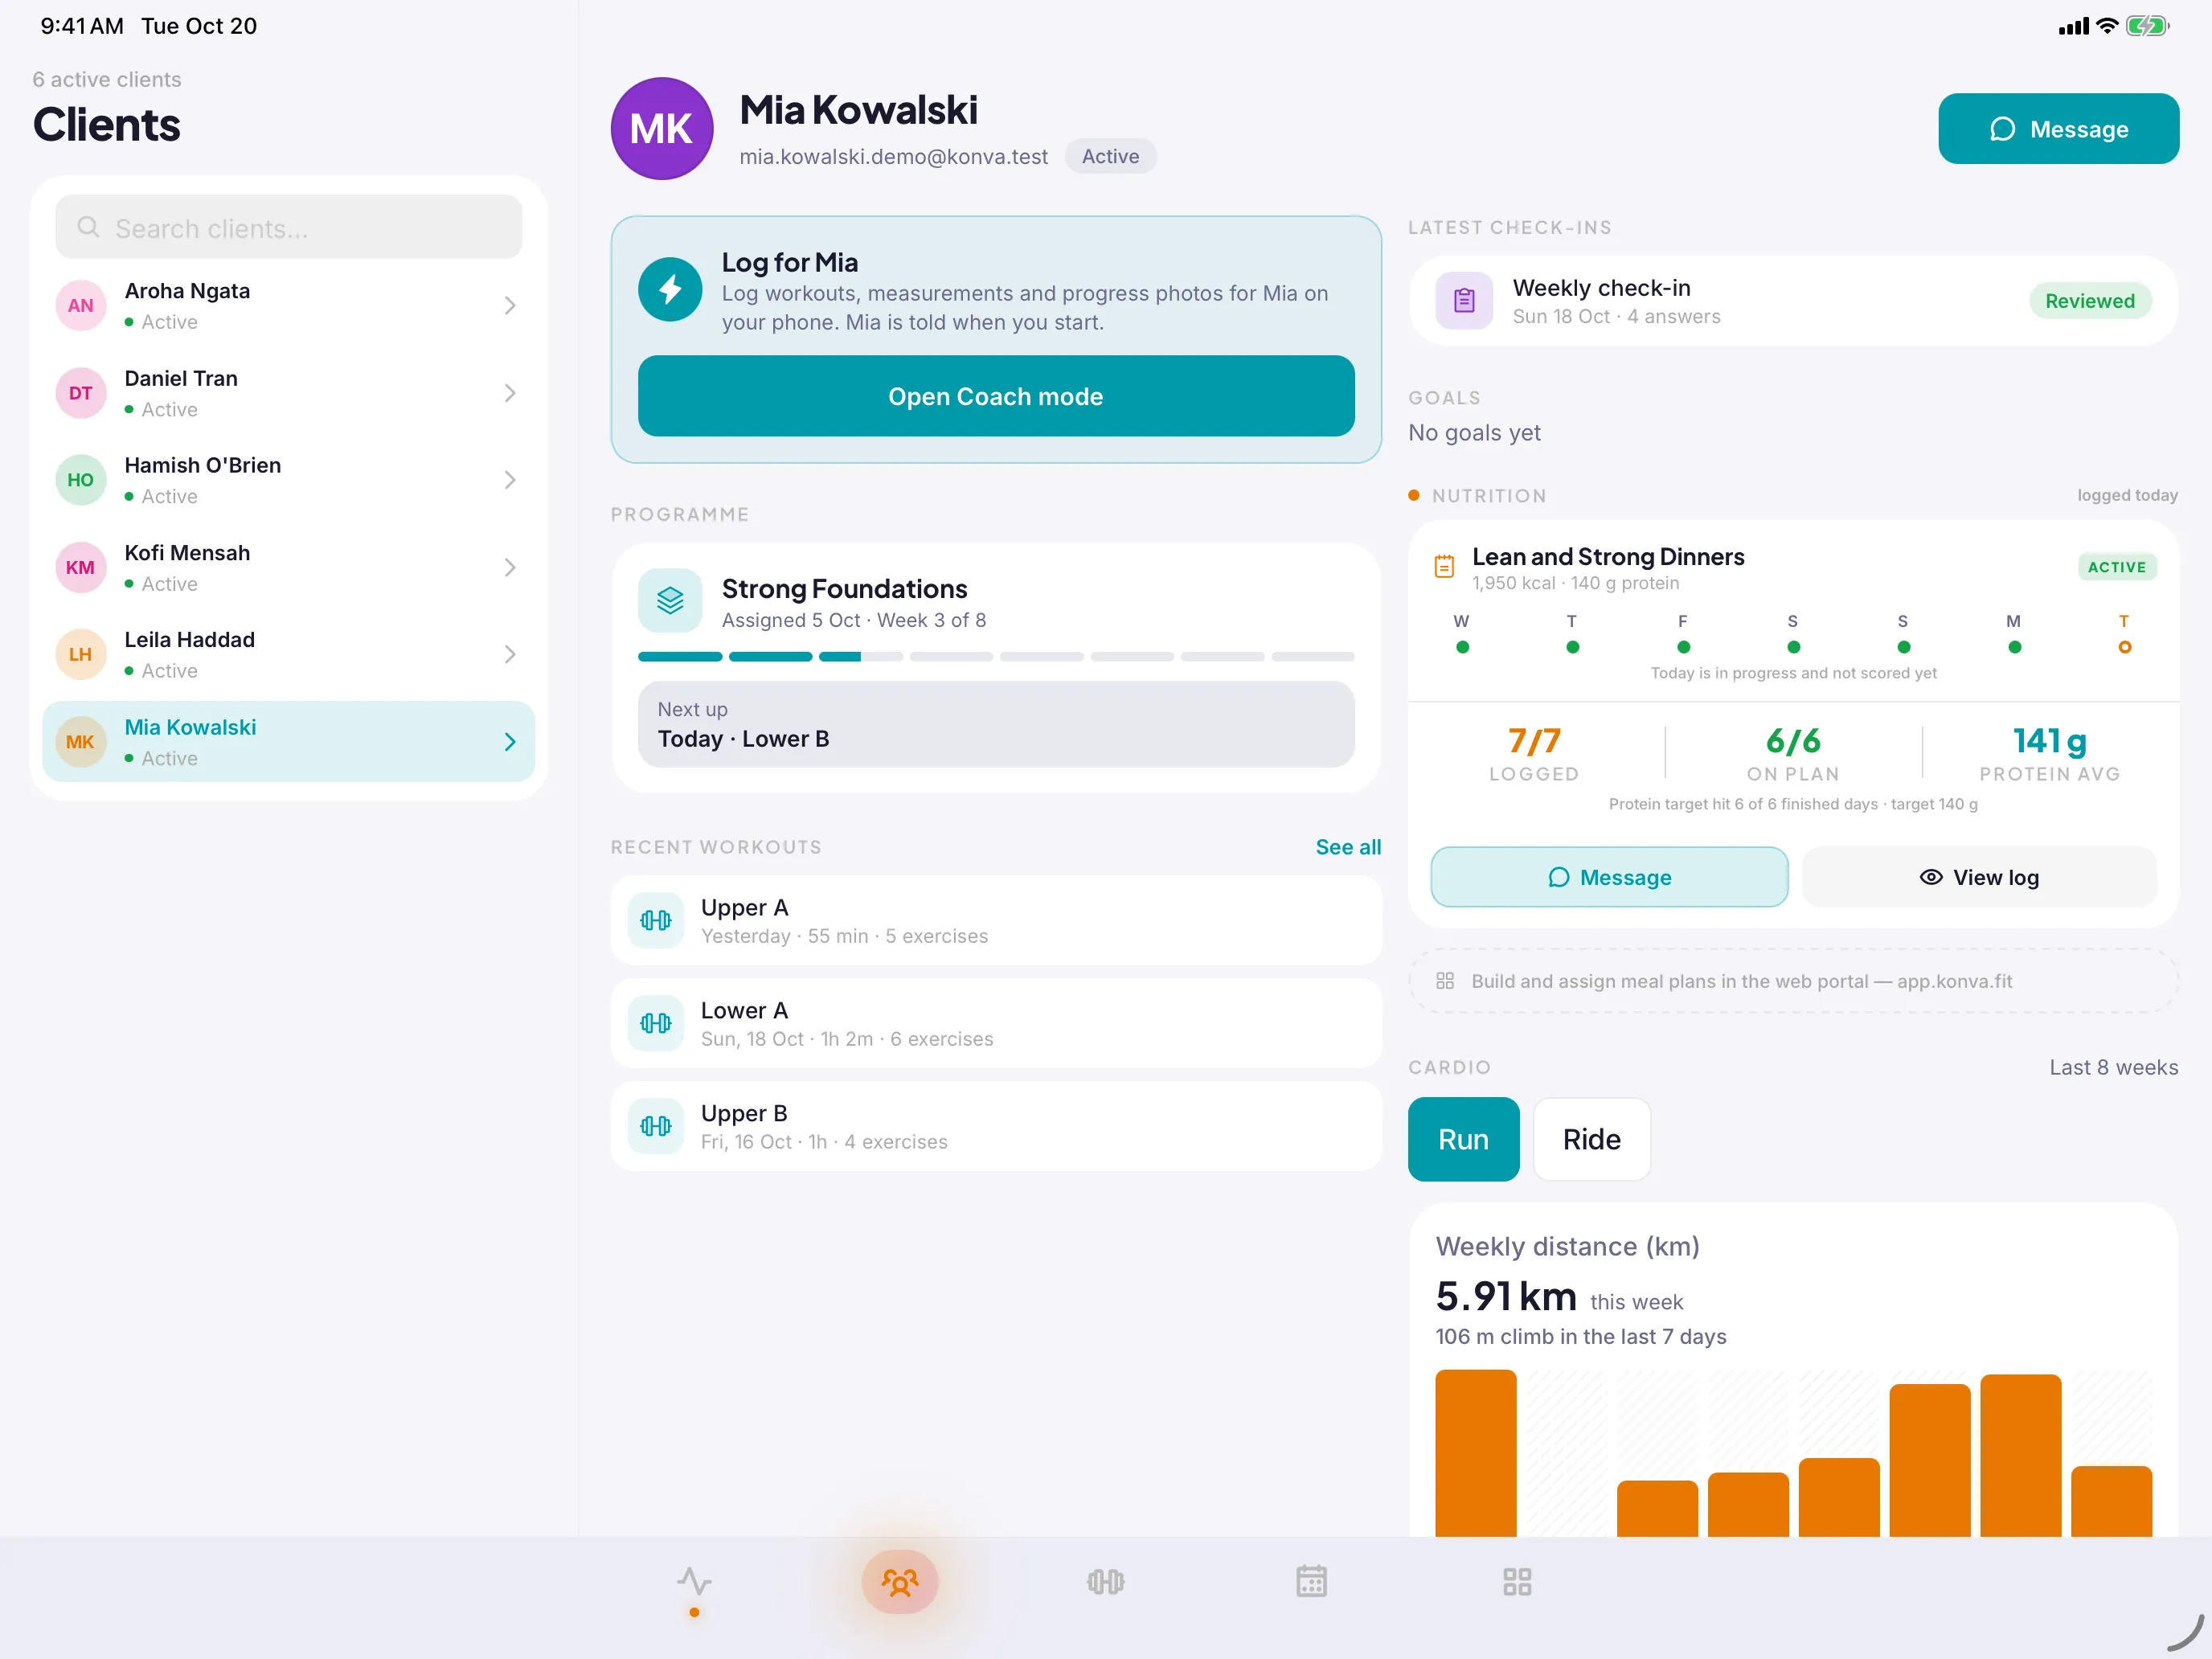Click the Lower A dumbbell icon

(656, 1023)
